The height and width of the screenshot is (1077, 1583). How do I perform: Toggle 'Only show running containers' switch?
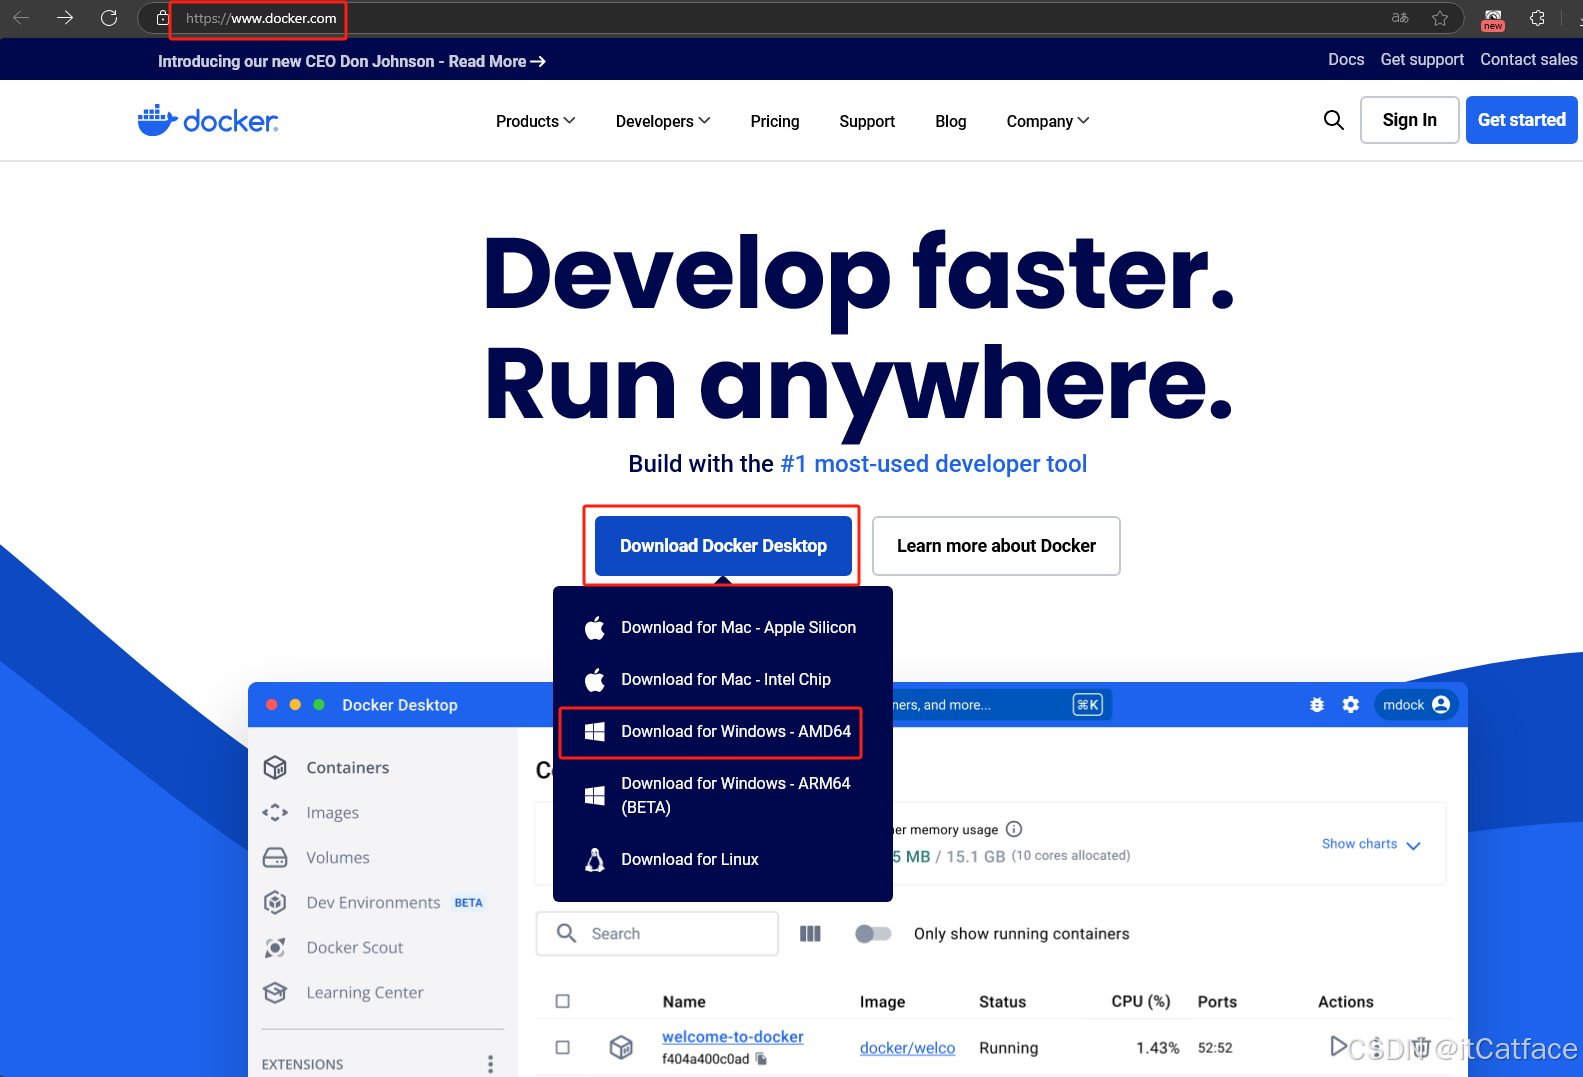[x=873, y=934]
